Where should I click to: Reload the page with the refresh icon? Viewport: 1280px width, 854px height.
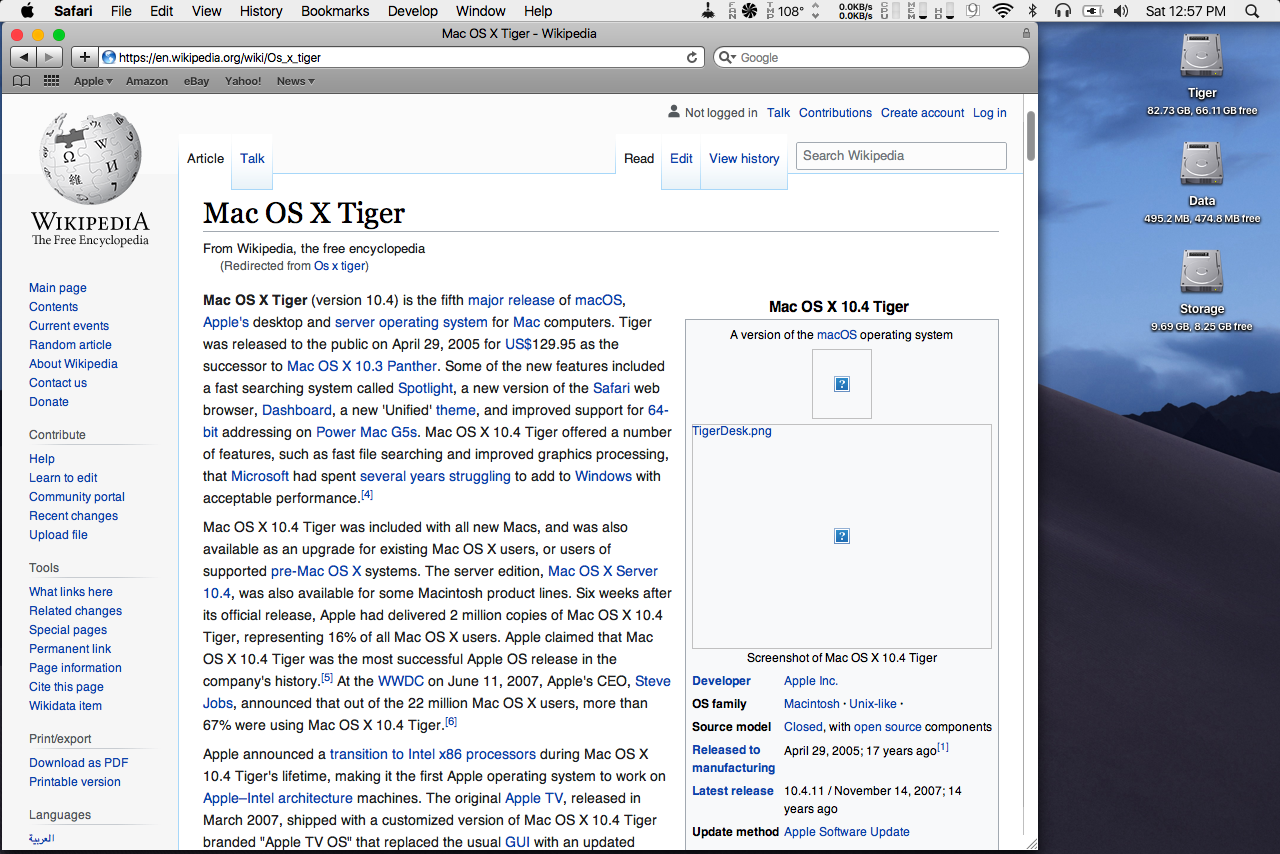[x=692, y=58]
